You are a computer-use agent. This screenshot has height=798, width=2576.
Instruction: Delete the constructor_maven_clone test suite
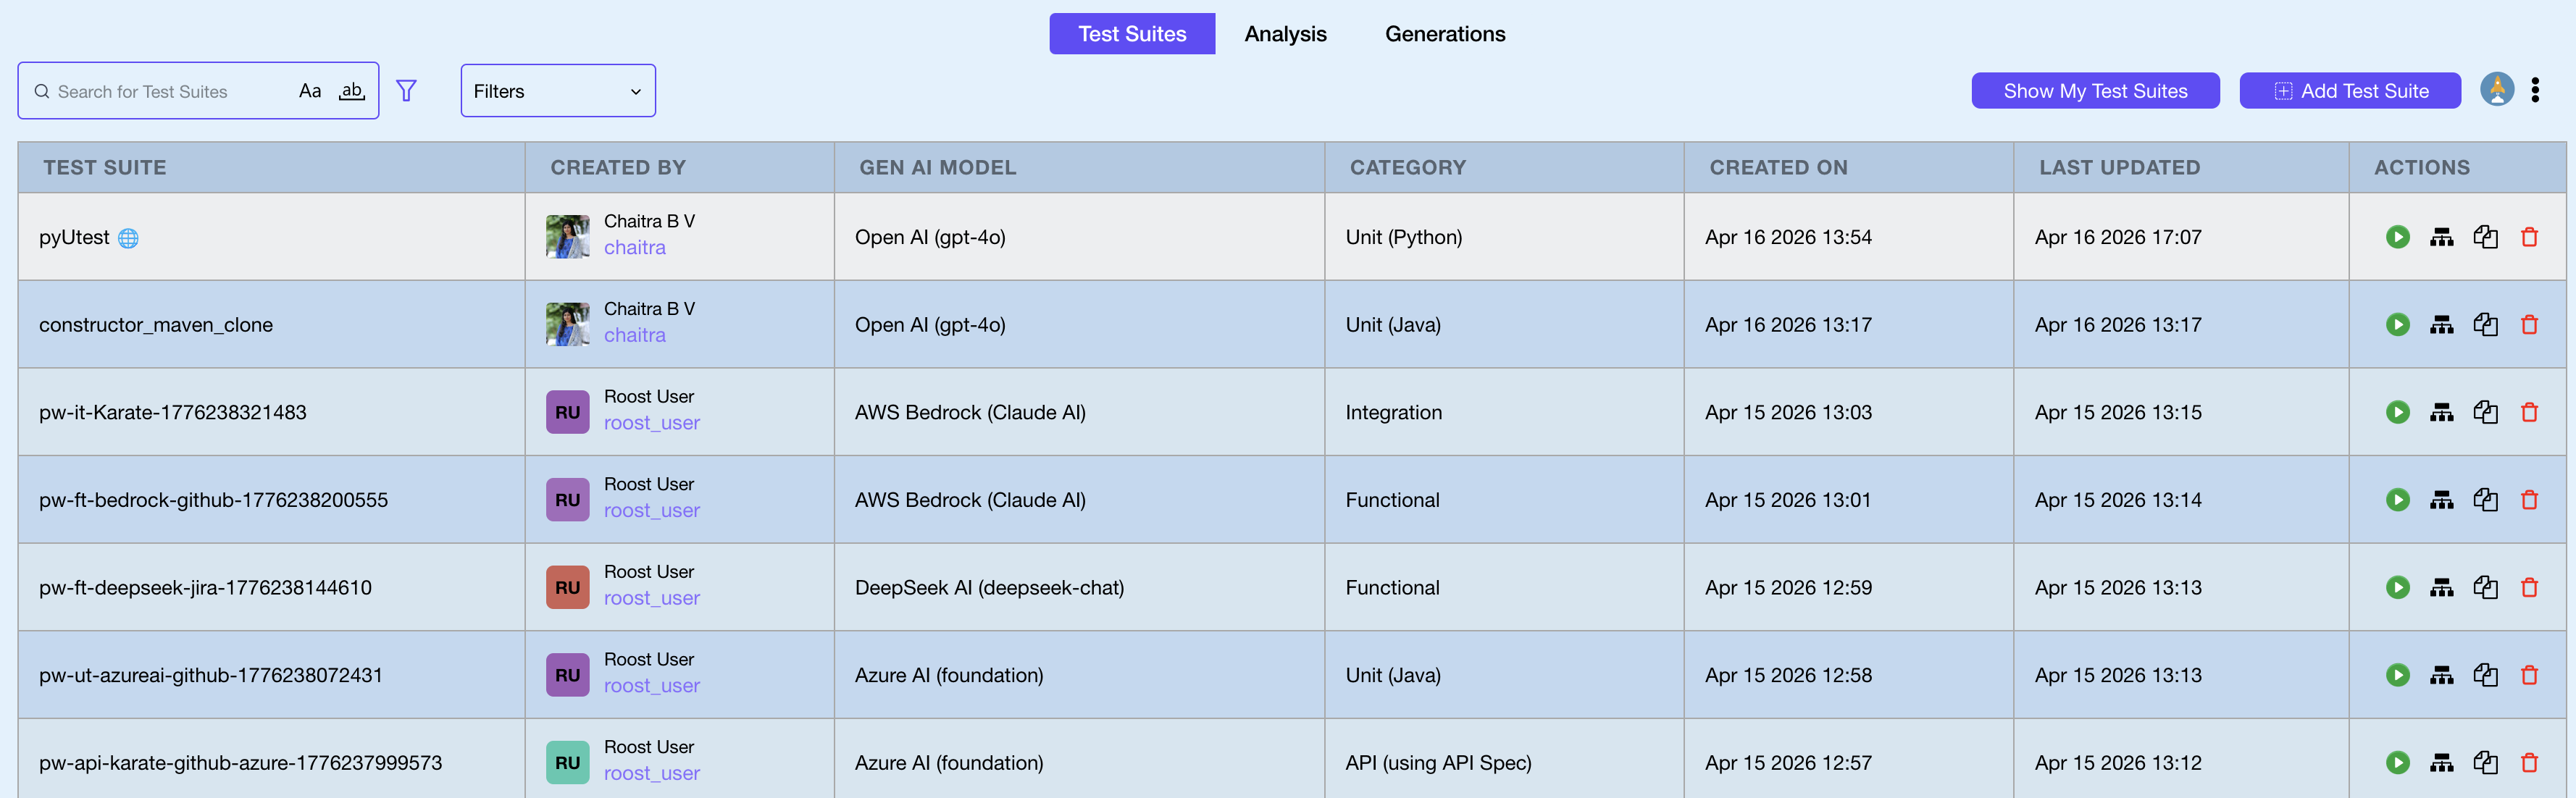(x=2529, y=325)
